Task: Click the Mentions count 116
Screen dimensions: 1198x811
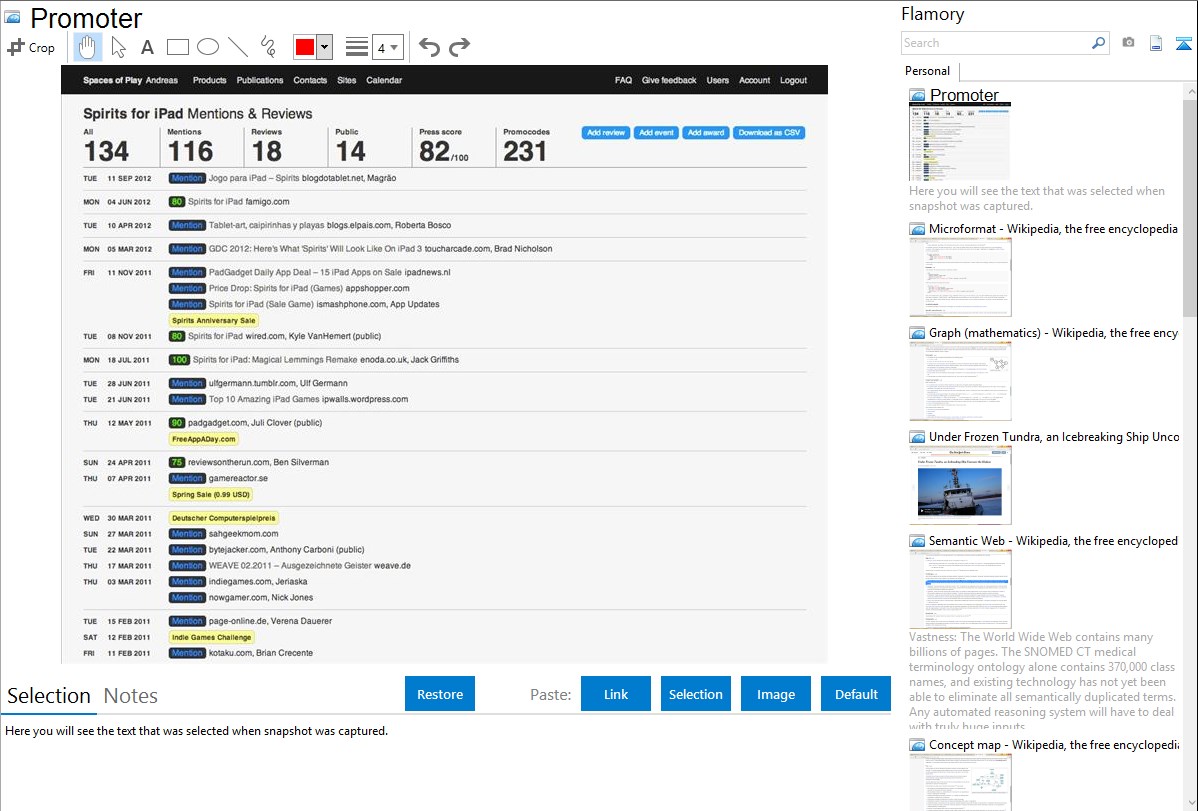Action: (x=190, y=151)
